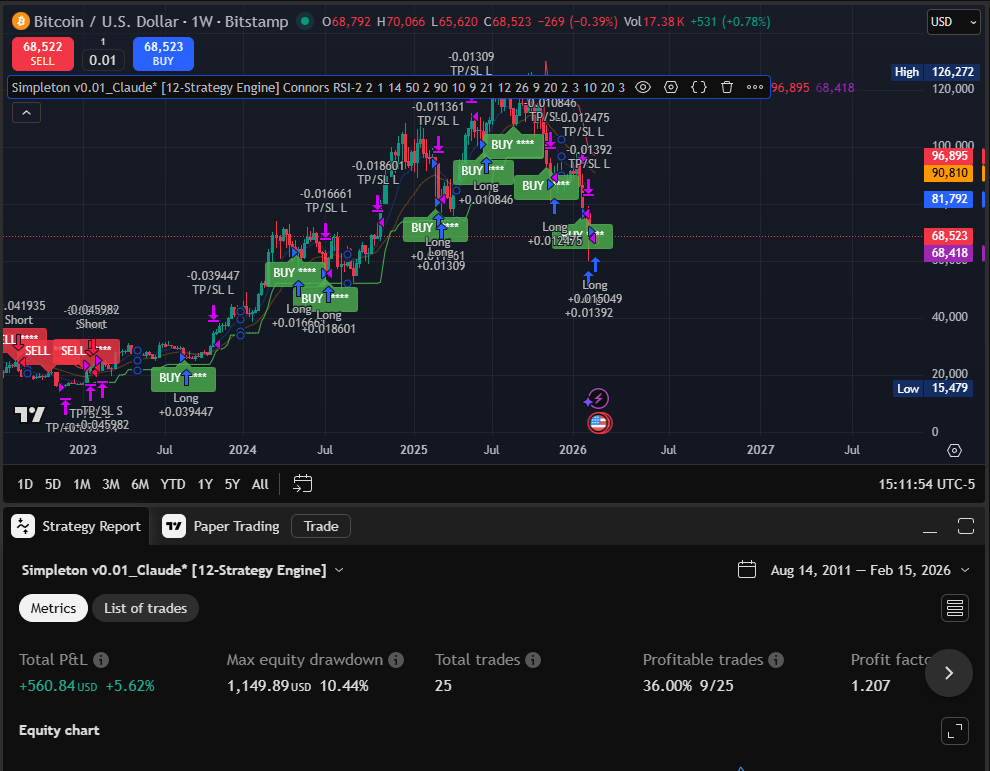Click the Low 15,479 price label
This screenshot has height=771, width=990.
935,388
